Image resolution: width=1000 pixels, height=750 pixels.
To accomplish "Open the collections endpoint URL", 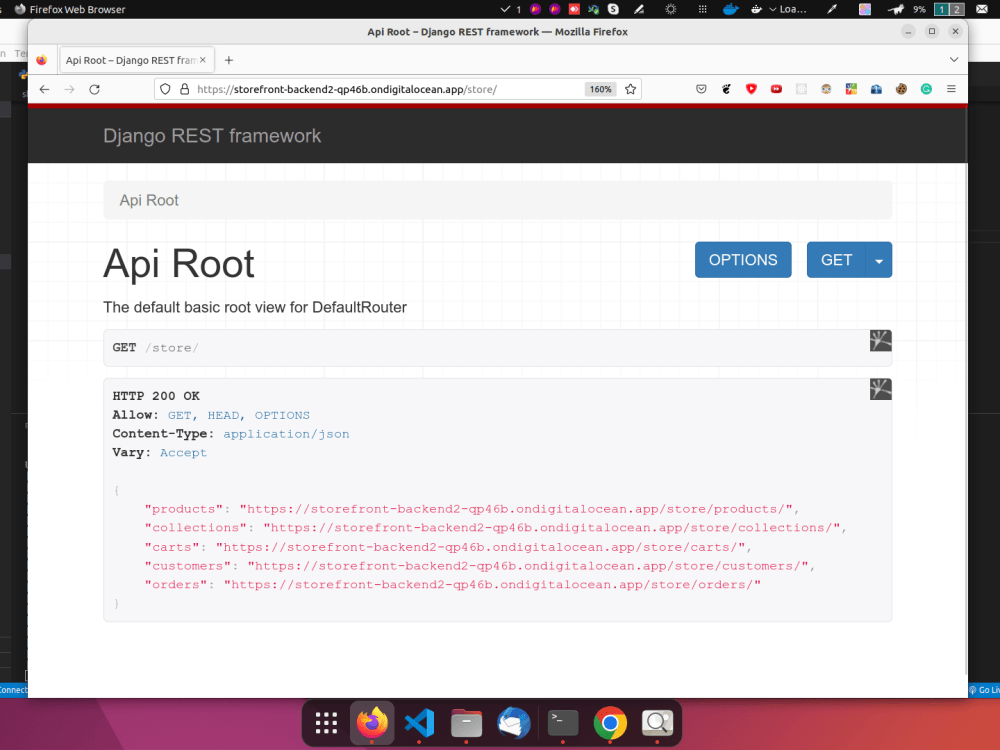I will pyautogui.click(x=552, y=527).
